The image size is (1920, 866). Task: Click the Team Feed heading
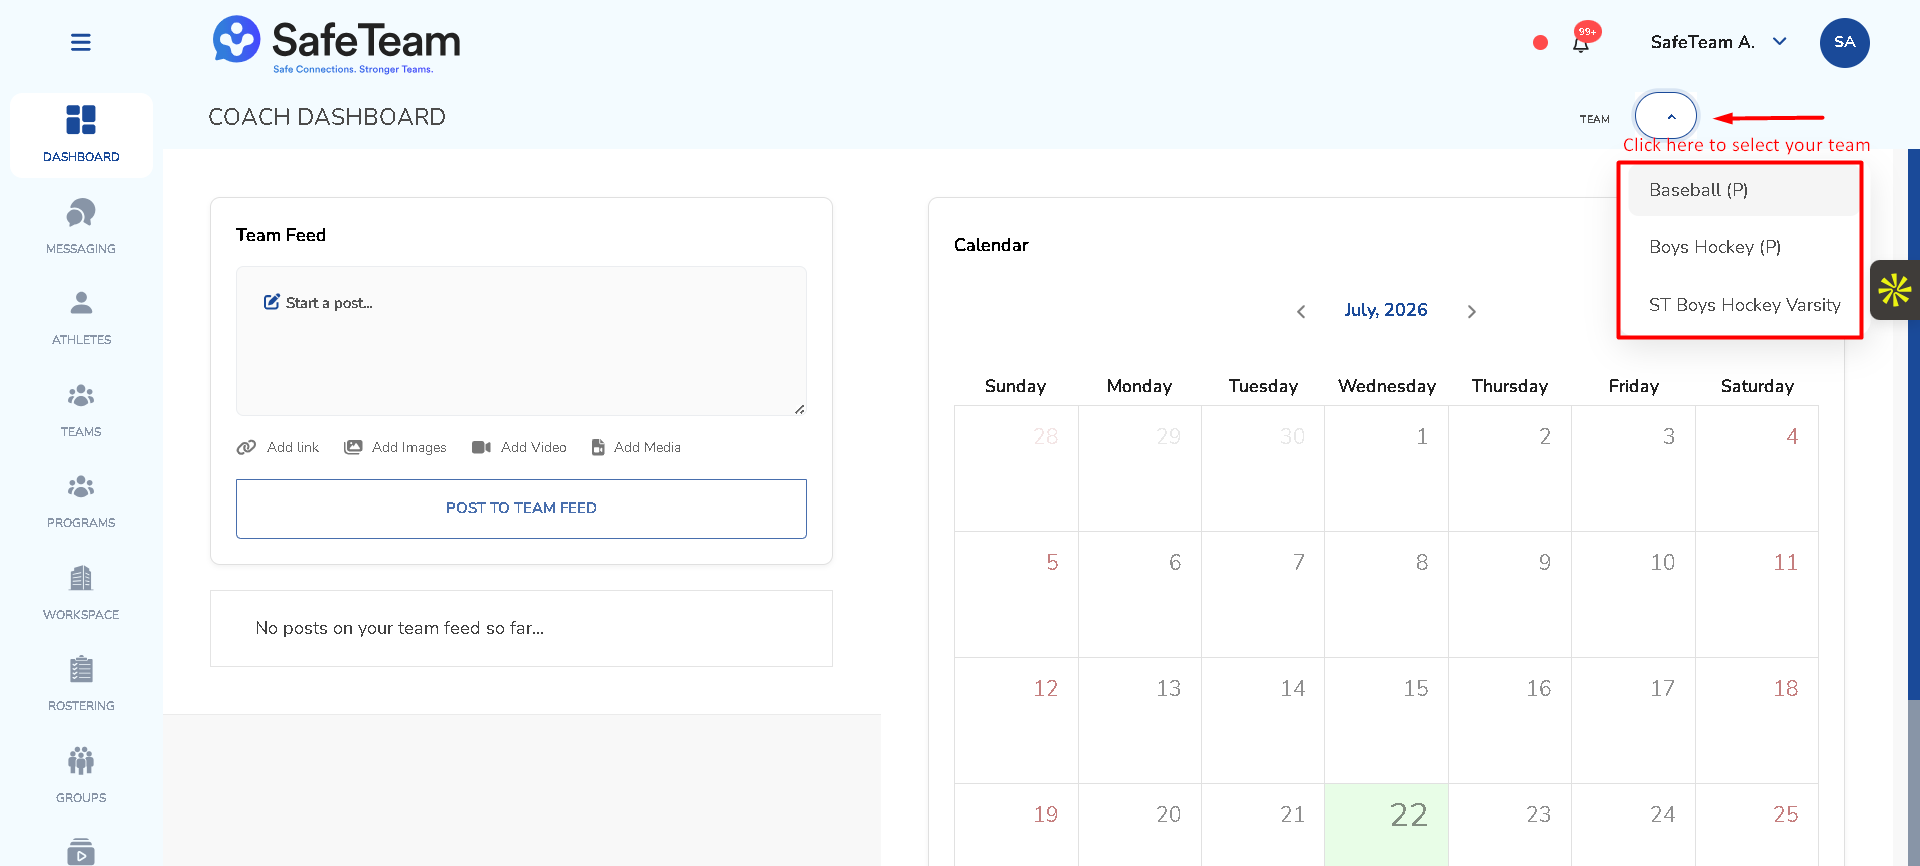click(281, 235)
